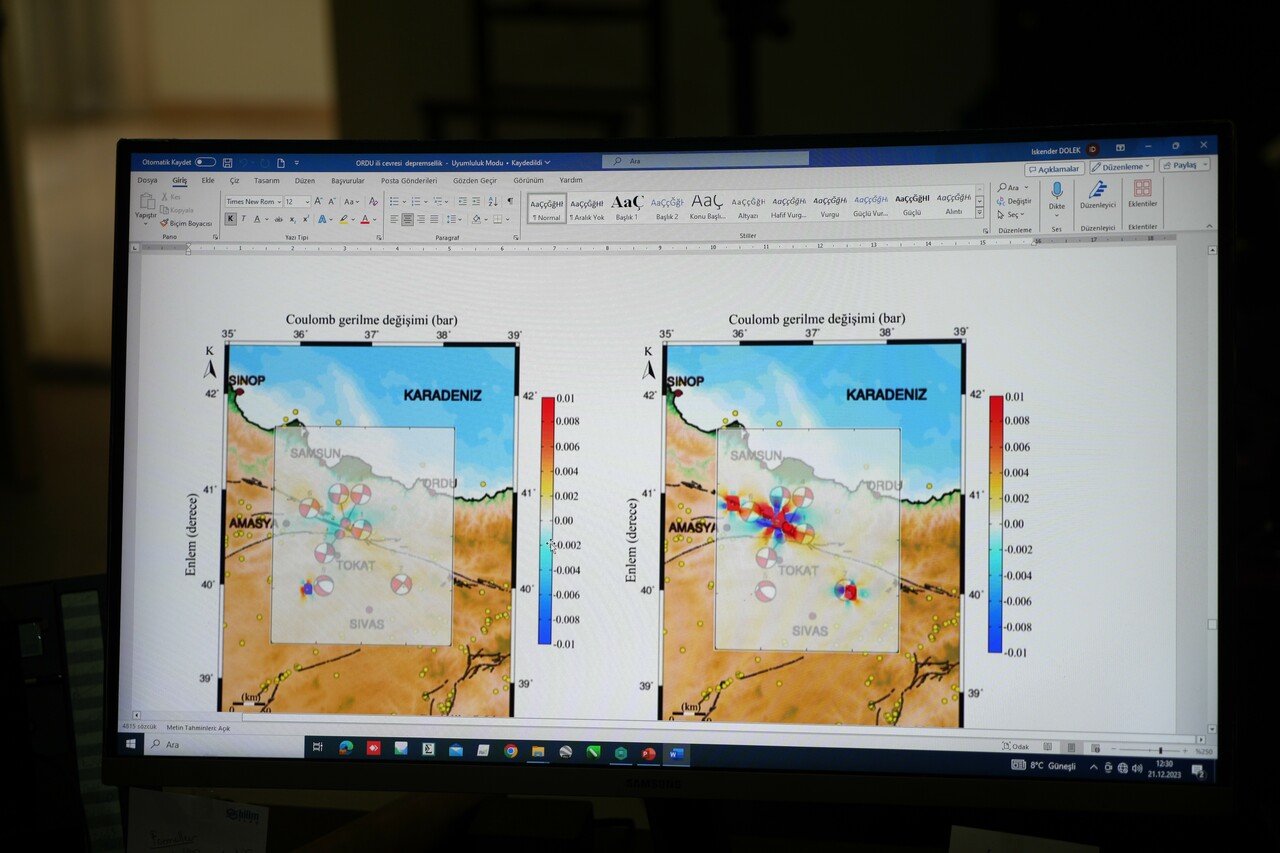
Task: Toggle italic (T) formatting
Action: click(243, 219)
